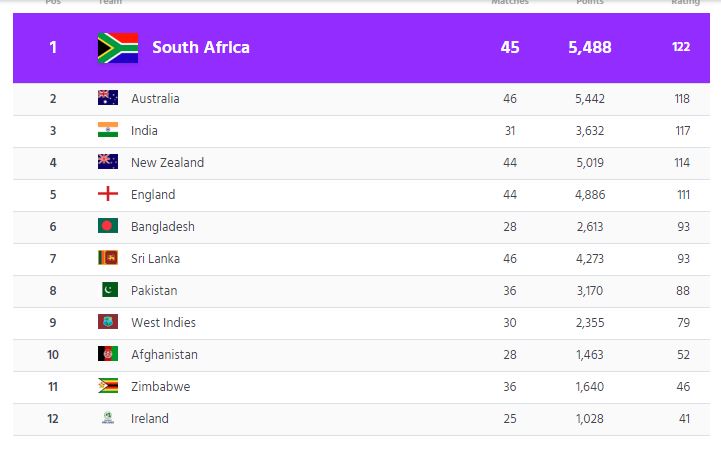
Task: Click the Zimbabwe flag icon
Action: pyautogui.click(x=108, y=386)
